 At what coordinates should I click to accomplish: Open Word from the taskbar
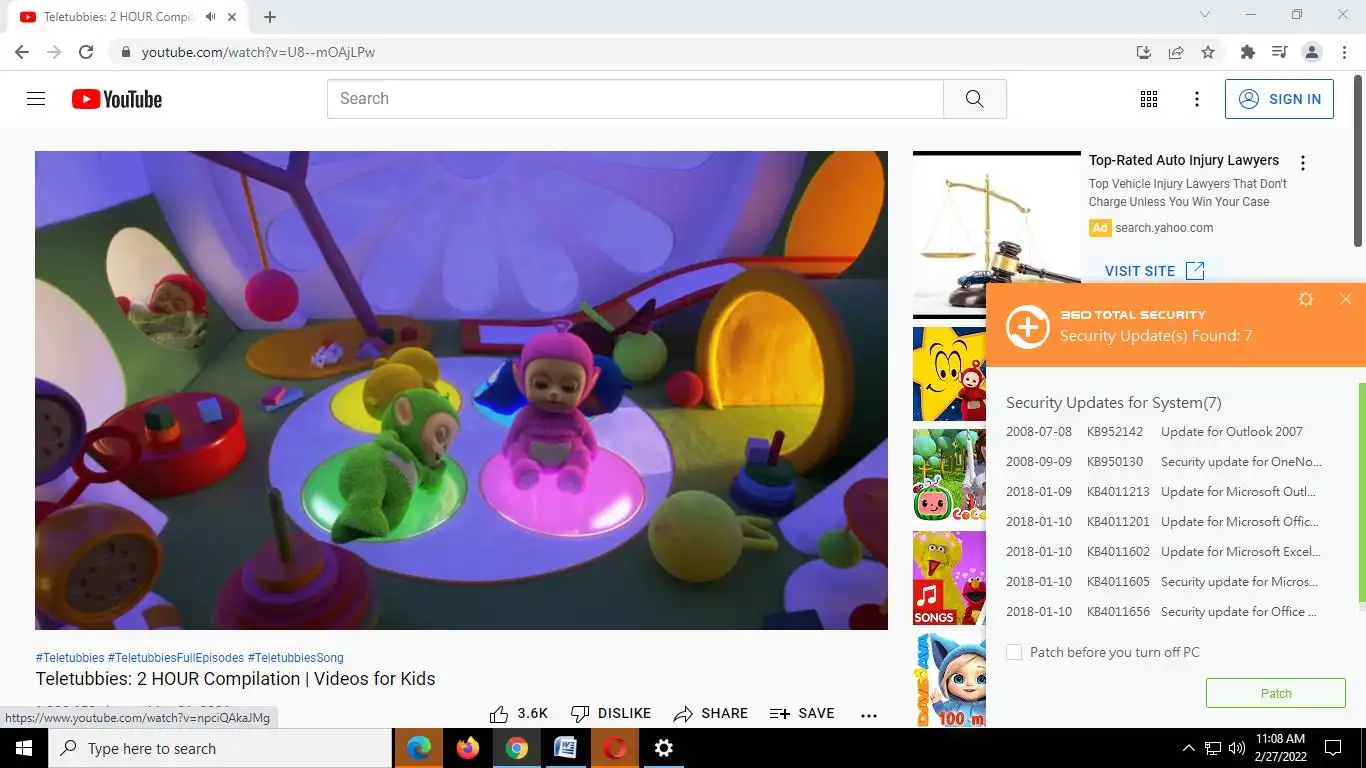click(x=565, y=748)
